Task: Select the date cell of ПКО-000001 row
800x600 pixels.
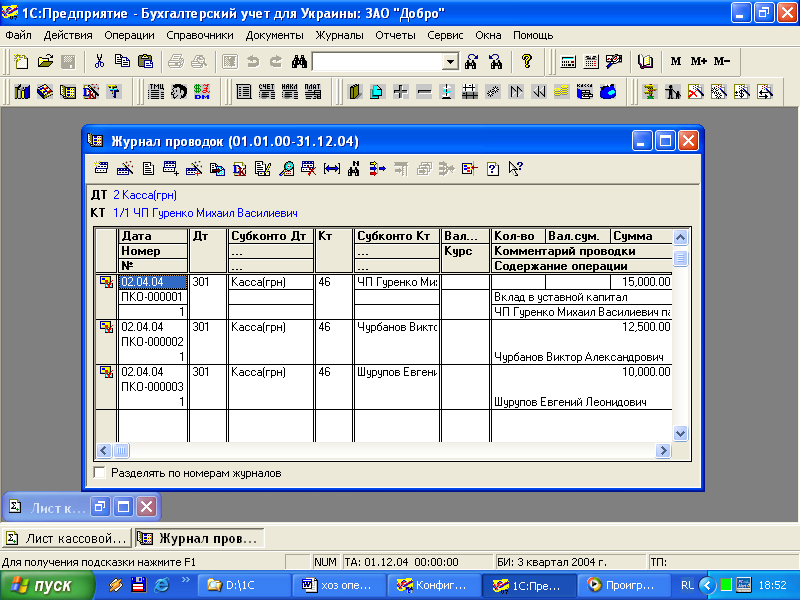Action: coord(153,282)
